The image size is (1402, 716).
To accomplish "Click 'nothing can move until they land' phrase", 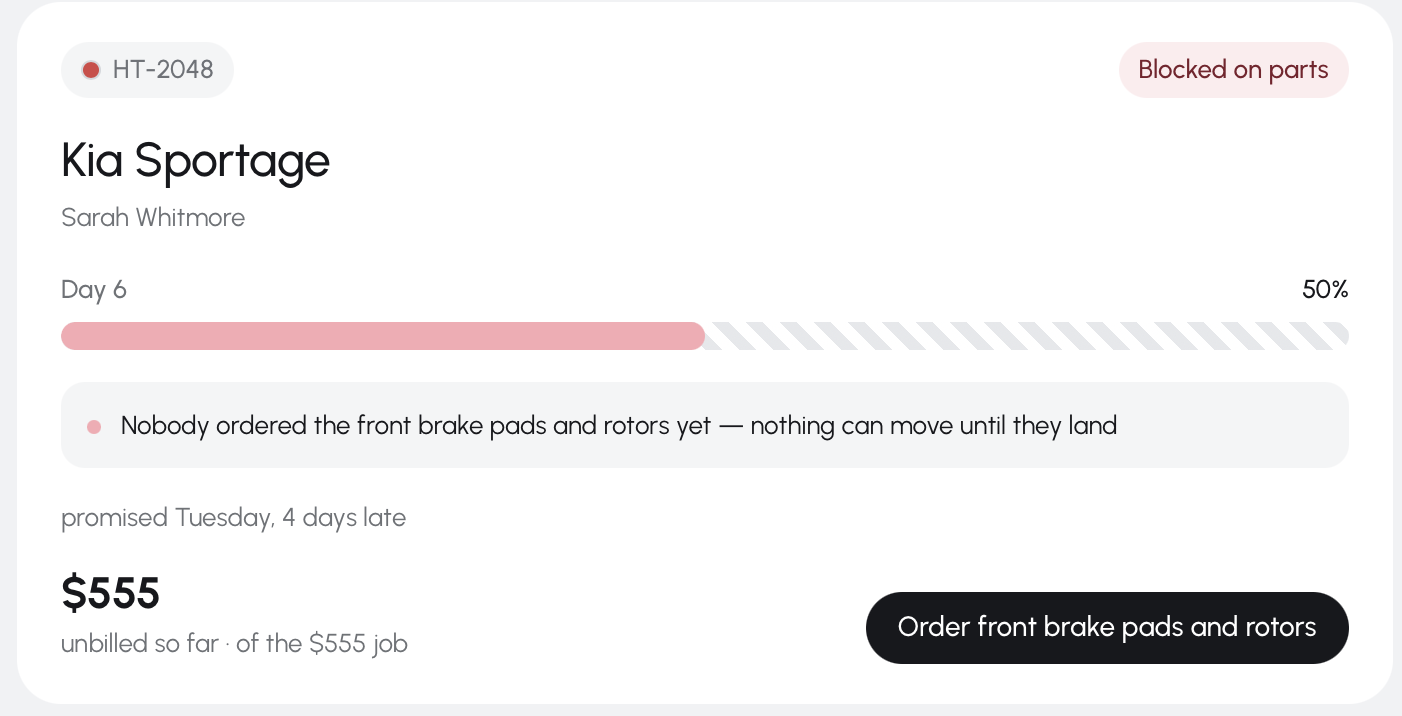I will 933,426.
